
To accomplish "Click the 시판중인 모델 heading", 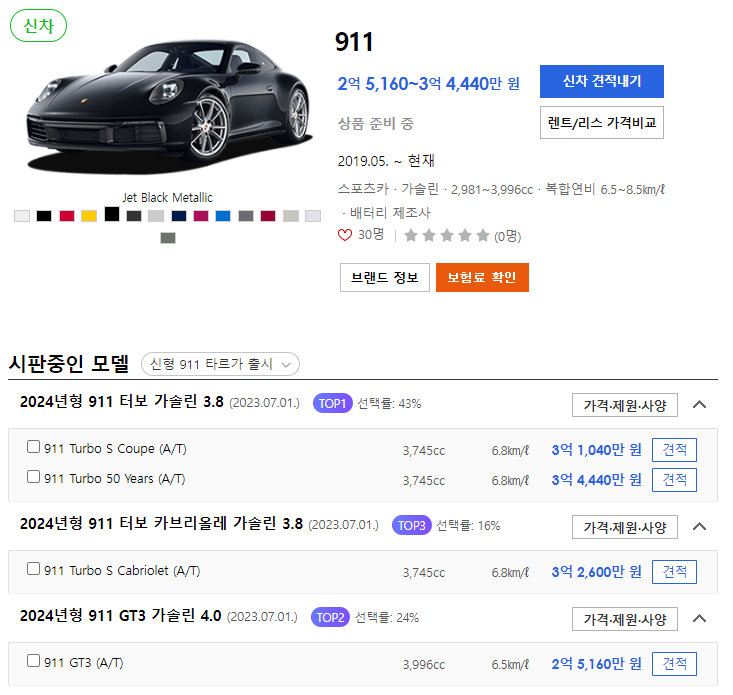I will [69, 364].
